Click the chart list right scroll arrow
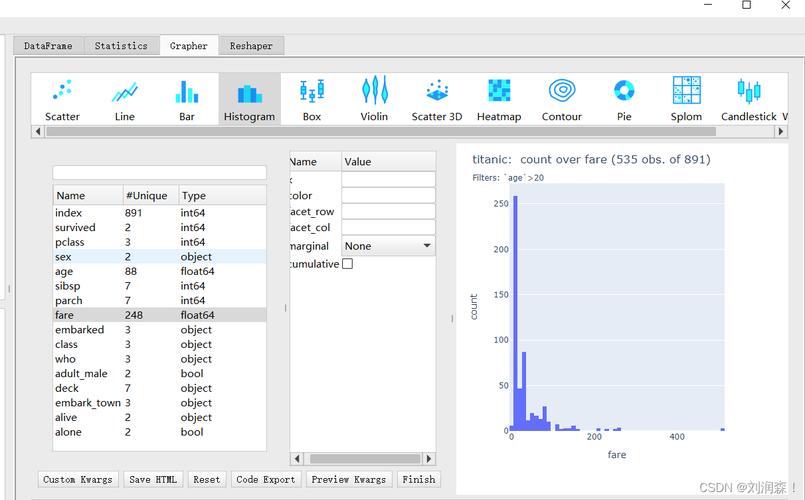The image size is (805, 500). [x=780, y=131]
